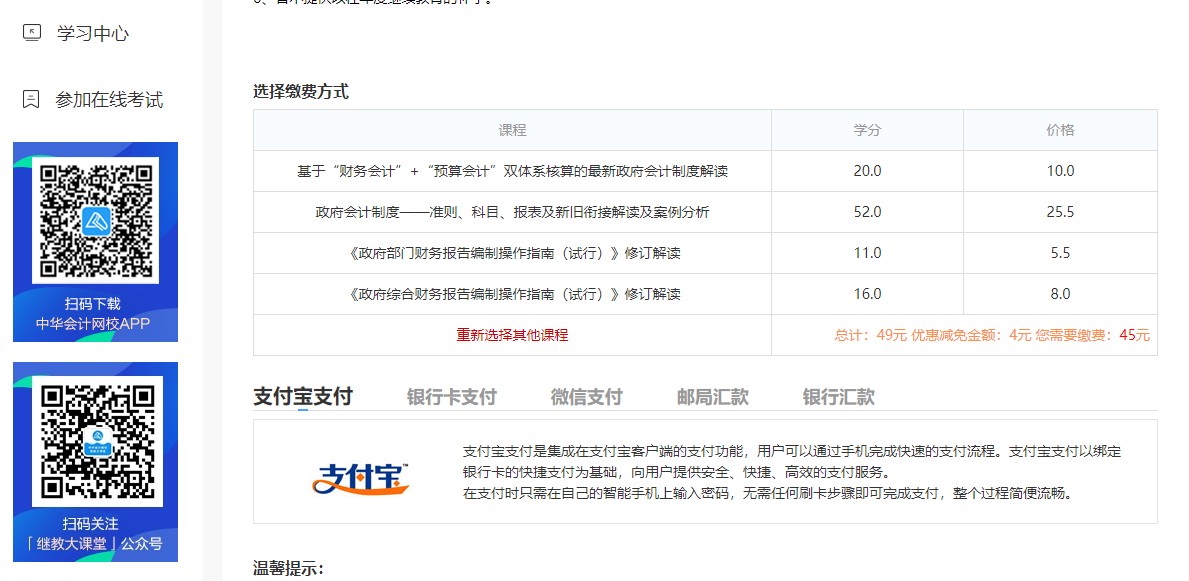
Task: Click the 课程 table header cell
Action: pos(512,129)
